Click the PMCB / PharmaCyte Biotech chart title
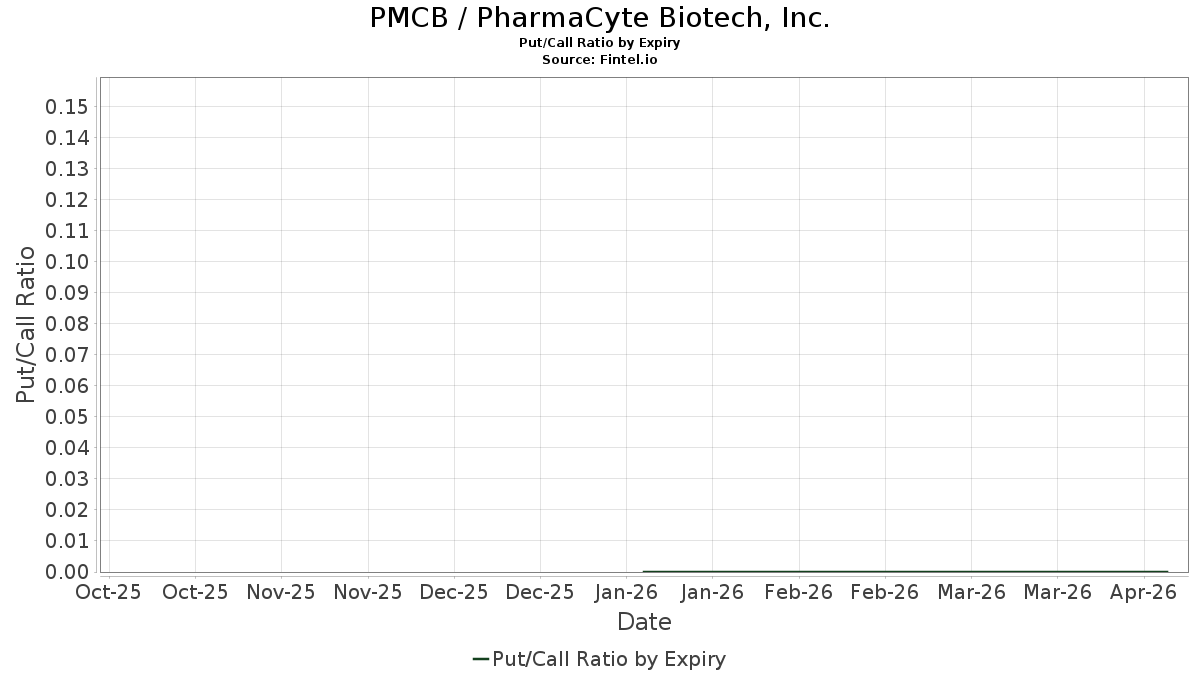This screenshot has height=675, width=1200. coord(600,18)
